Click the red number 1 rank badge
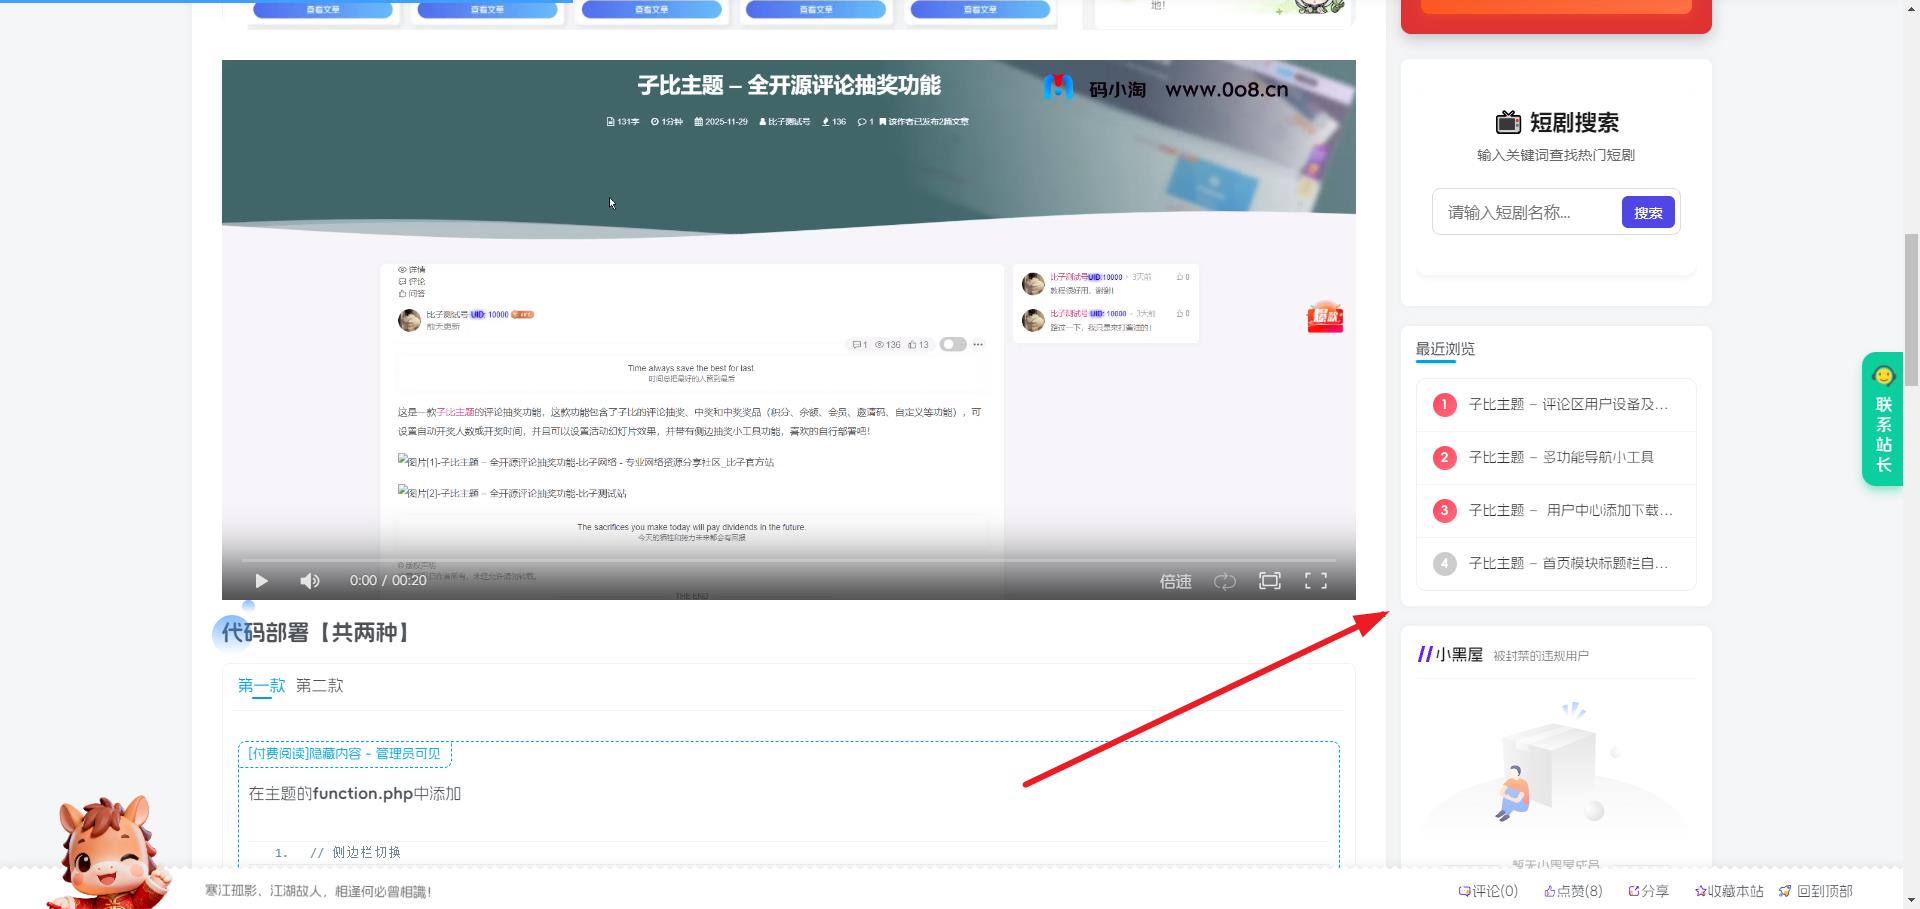Image resolution: width=1920 pixels, height=909 pixels. pyautogui.click(x=1444, y=405)
